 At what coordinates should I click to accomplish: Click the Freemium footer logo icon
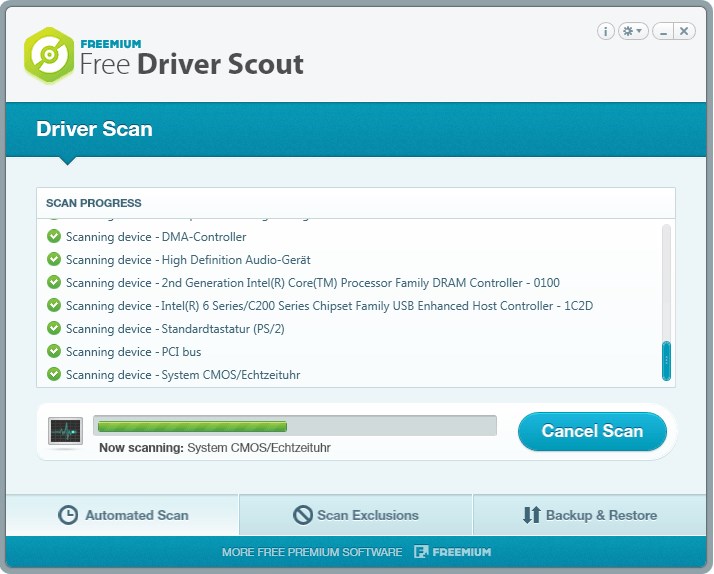coord(421,552)
